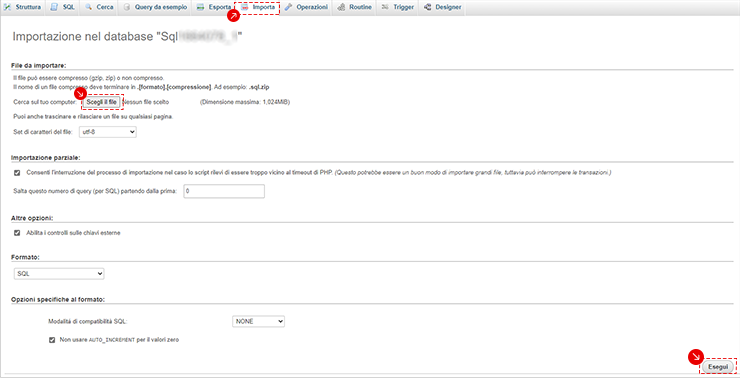Click the Cerca magnifier icon
This screenshot has width=740, height=378.
89,8
